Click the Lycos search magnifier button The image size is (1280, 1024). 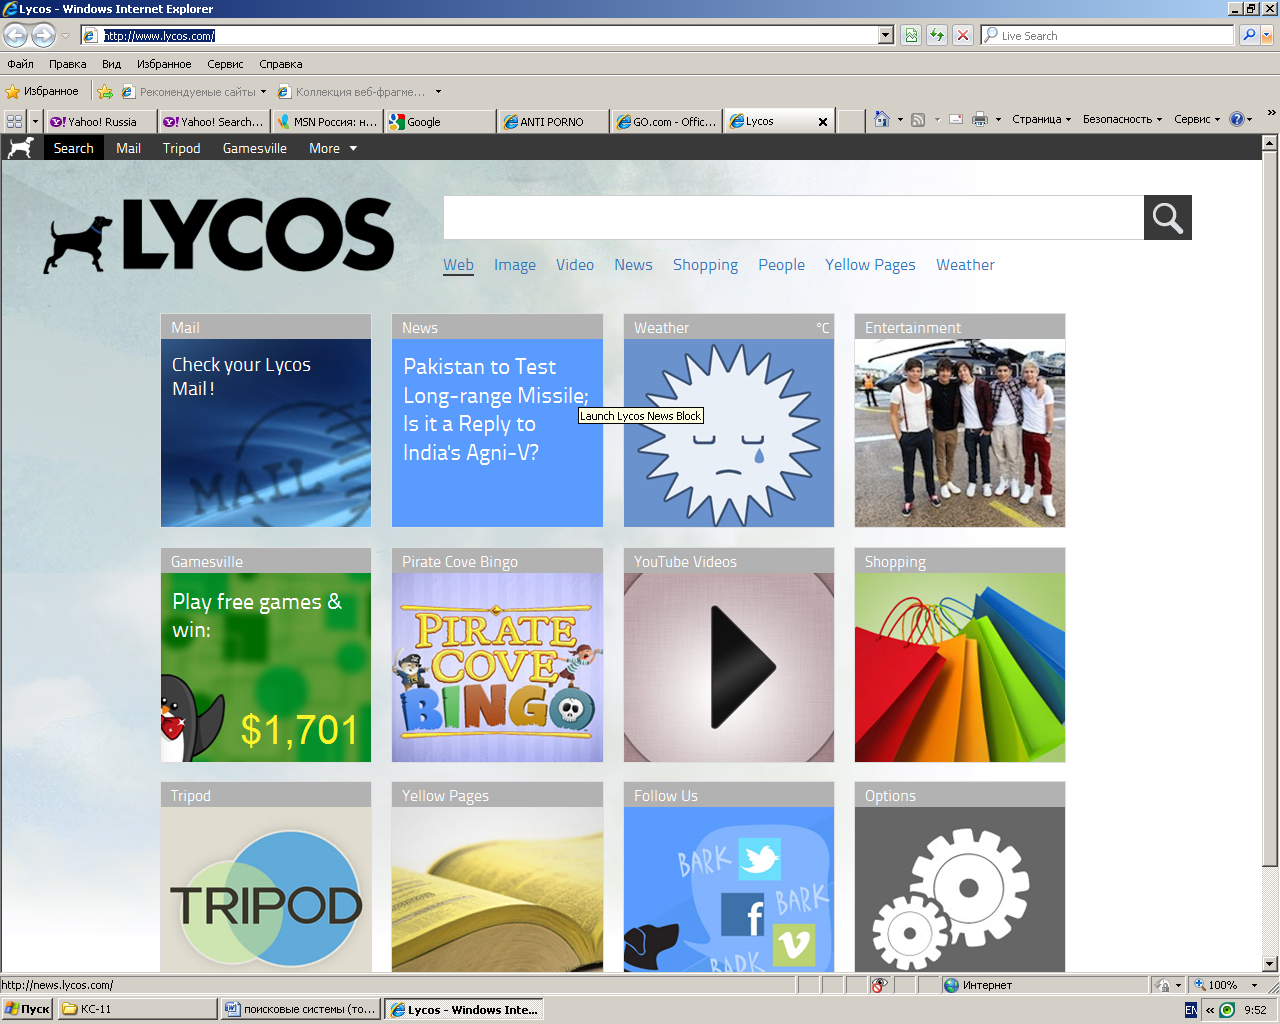(1168, 217)
